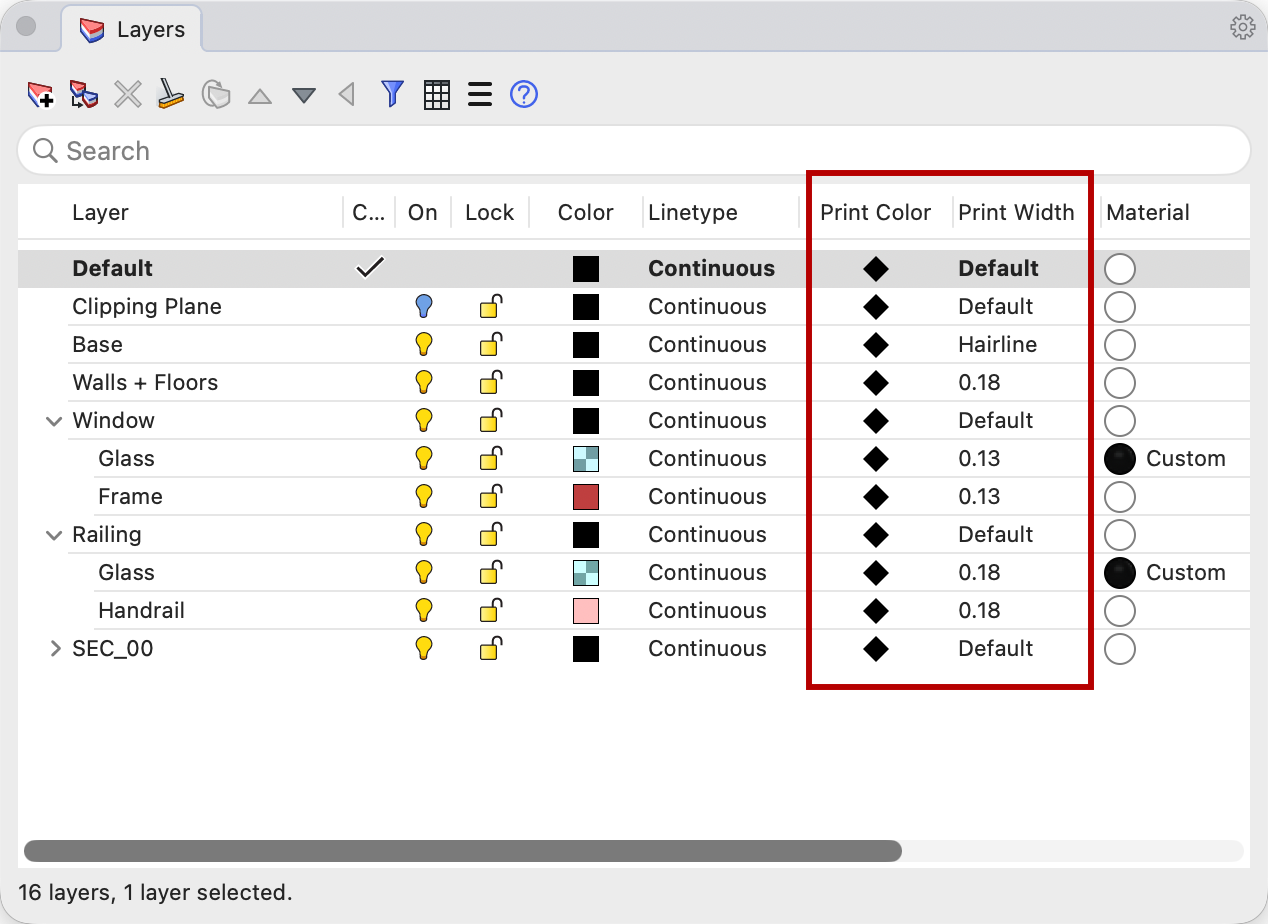
Task: Lock the Handrail layer
Action: tap(490, 611)
